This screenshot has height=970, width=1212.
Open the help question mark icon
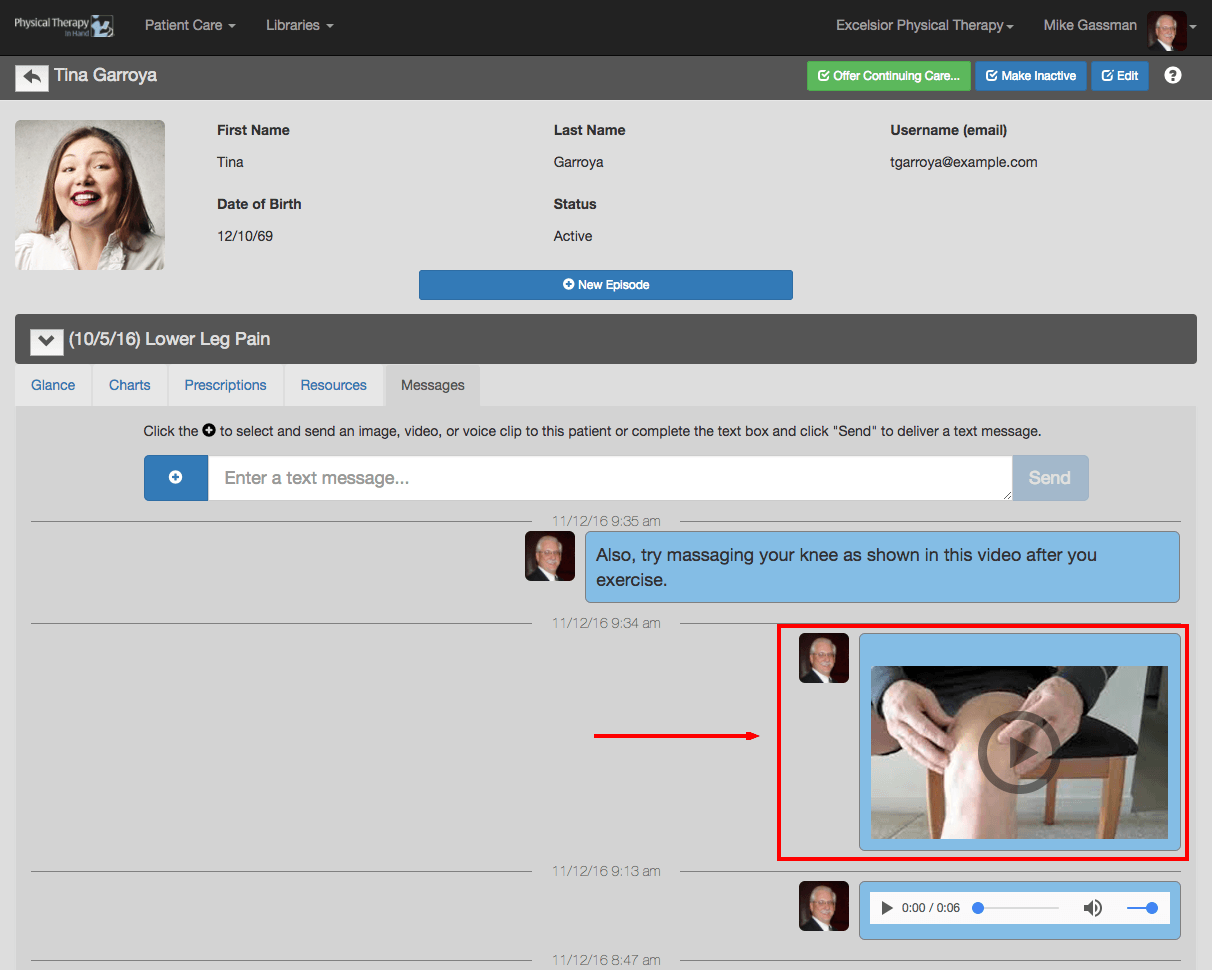(x=1173, y=75)
